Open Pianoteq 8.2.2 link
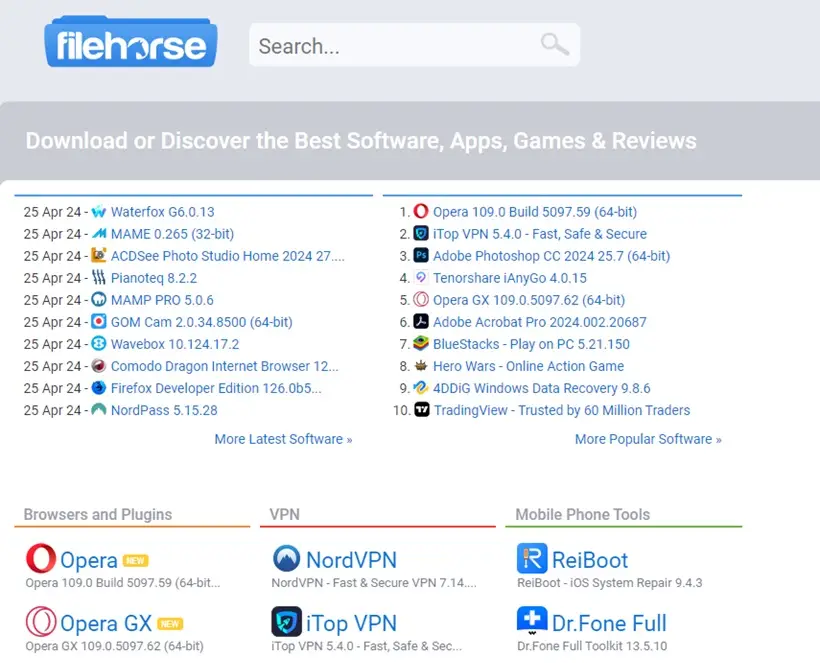Image resolution: width=820 pixels, height=663 pixels. click(x=154, y=278)
